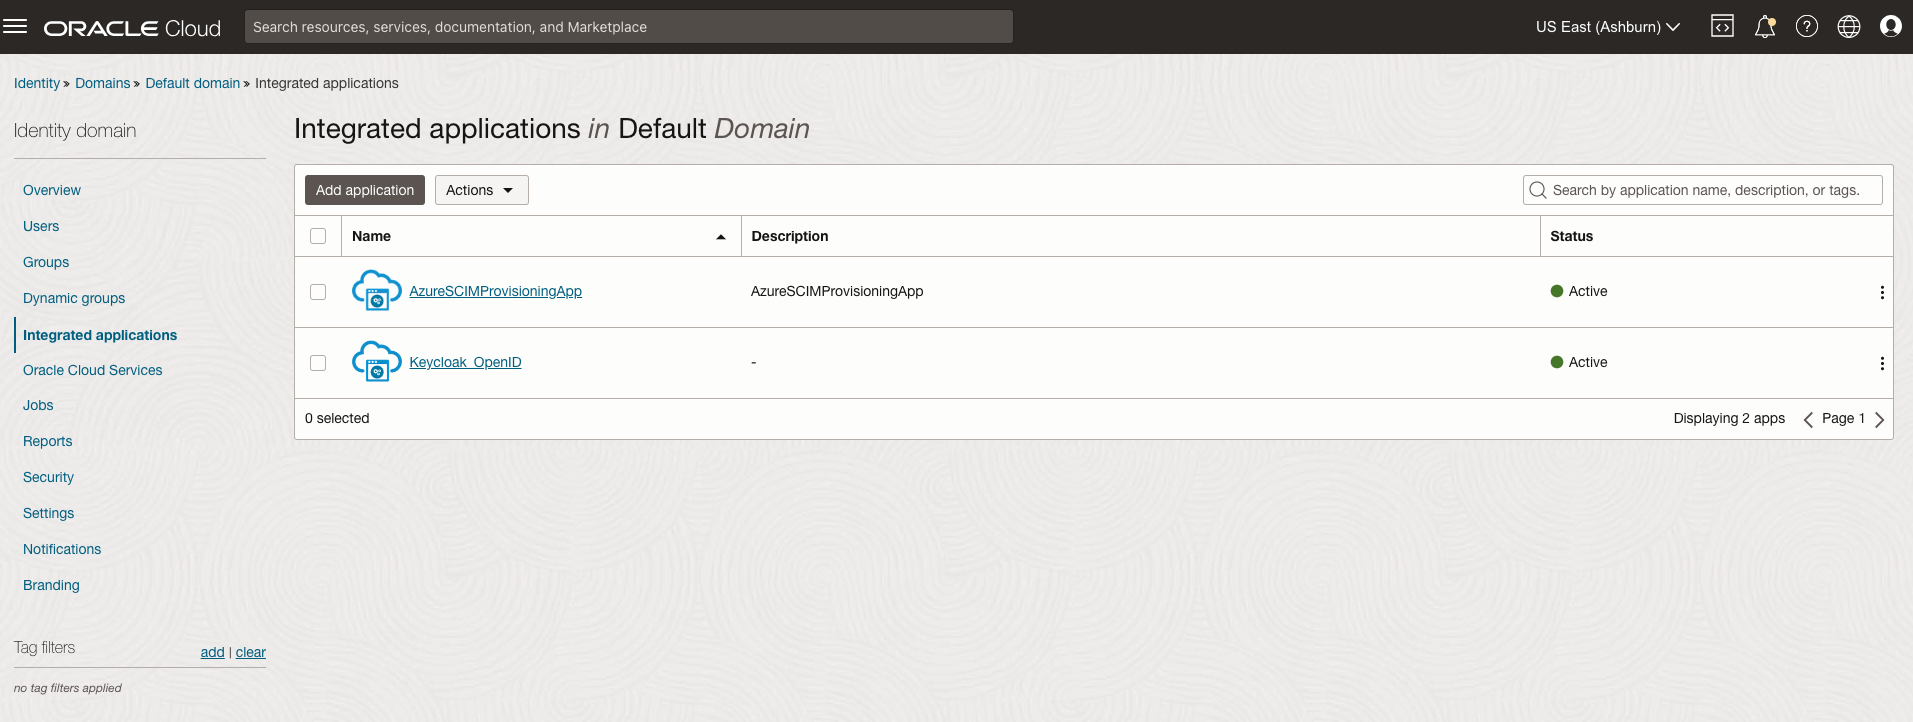Open Security in the sidebar
Viewport: 1913px width, 722px height.
48,477
